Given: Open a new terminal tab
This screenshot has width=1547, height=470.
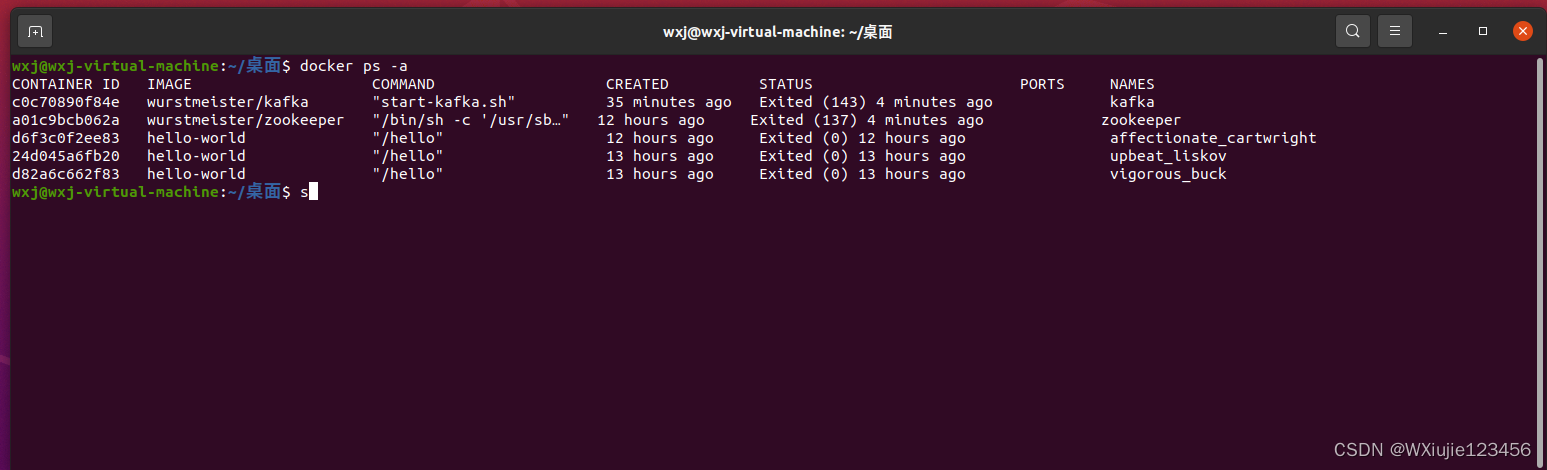Looking at the screenshot, I should [x=35, y=31].
